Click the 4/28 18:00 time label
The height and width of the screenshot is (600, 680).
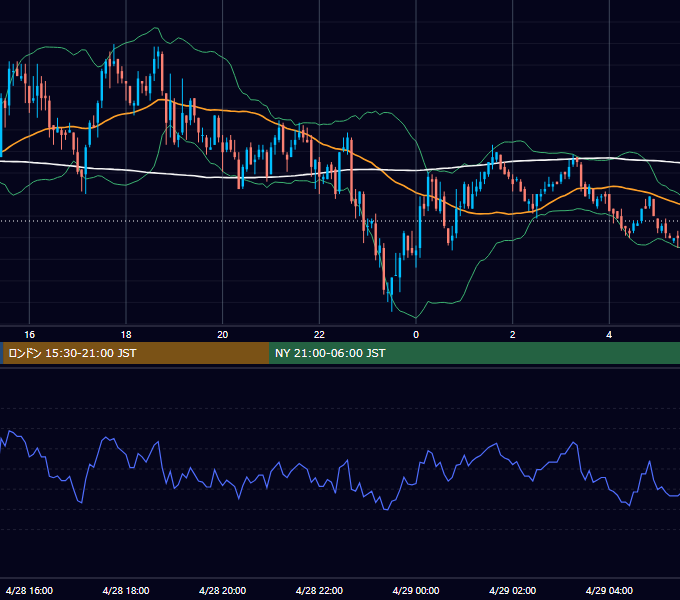(126, 590)
